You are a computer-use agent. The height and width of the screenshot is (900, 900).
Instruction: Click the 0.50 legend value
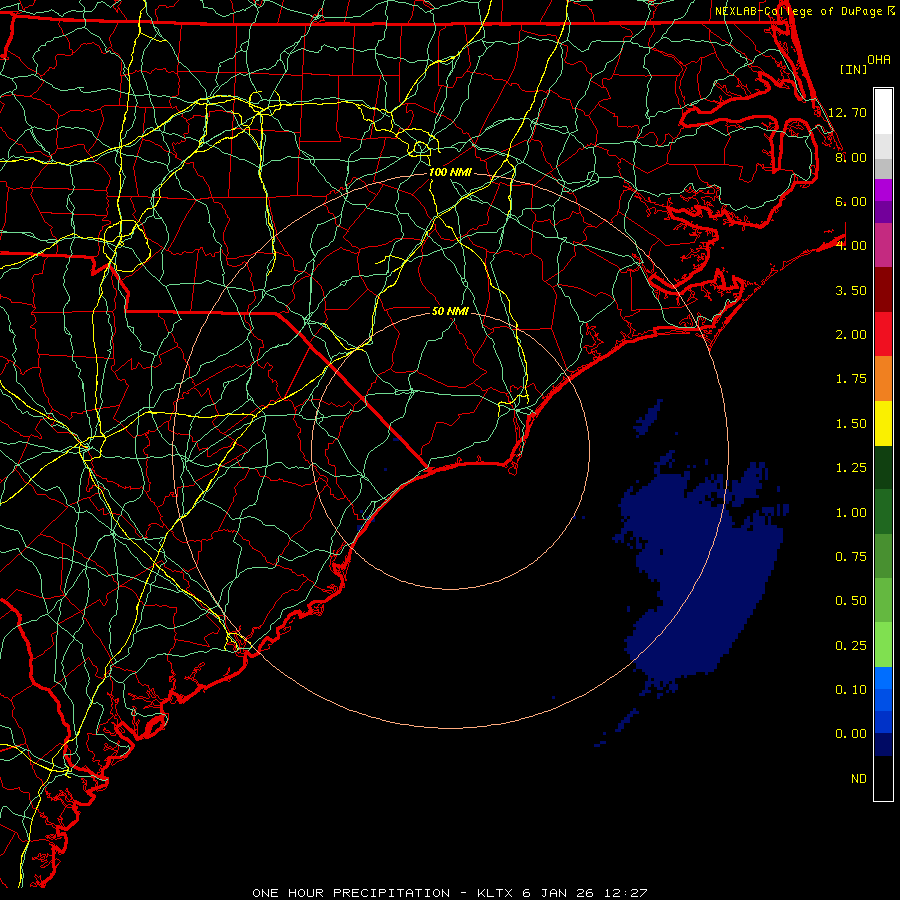click(851, 601)
